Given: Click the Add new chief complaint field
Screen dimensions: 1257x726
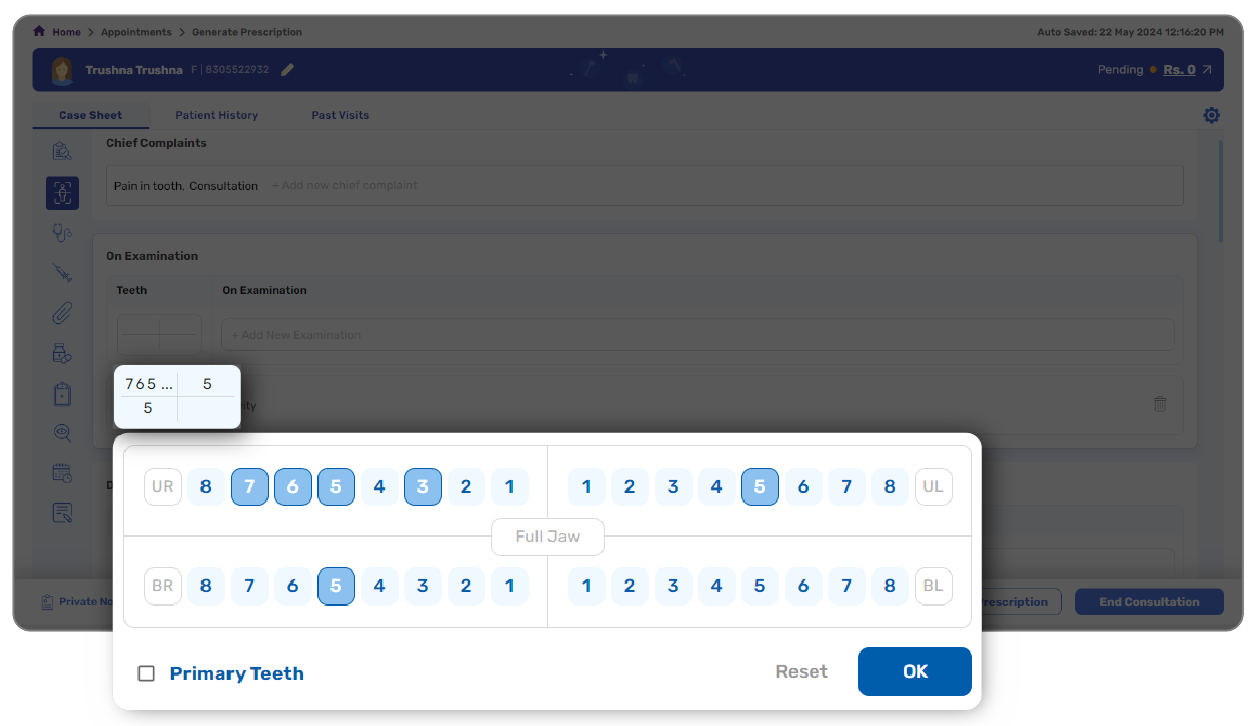Looking at the screenshot, I should [345, 186].
